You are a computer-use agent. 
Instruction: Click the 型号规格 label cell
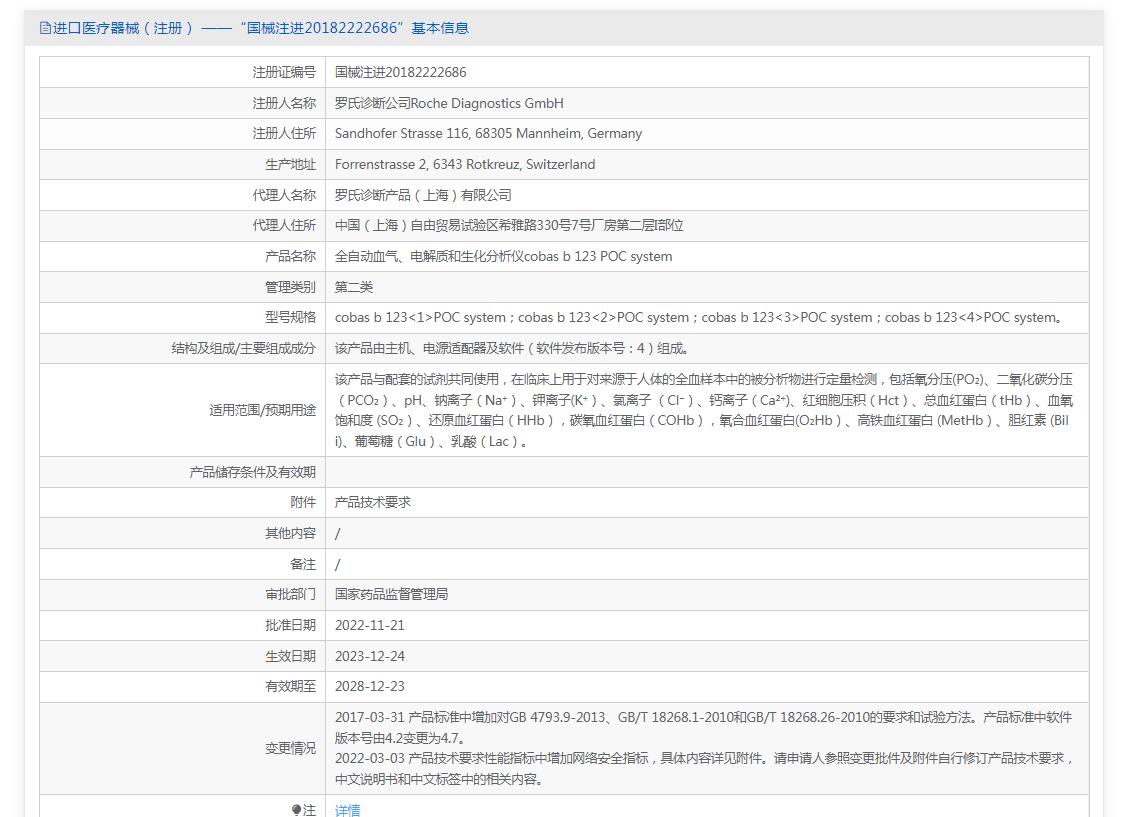182,317
